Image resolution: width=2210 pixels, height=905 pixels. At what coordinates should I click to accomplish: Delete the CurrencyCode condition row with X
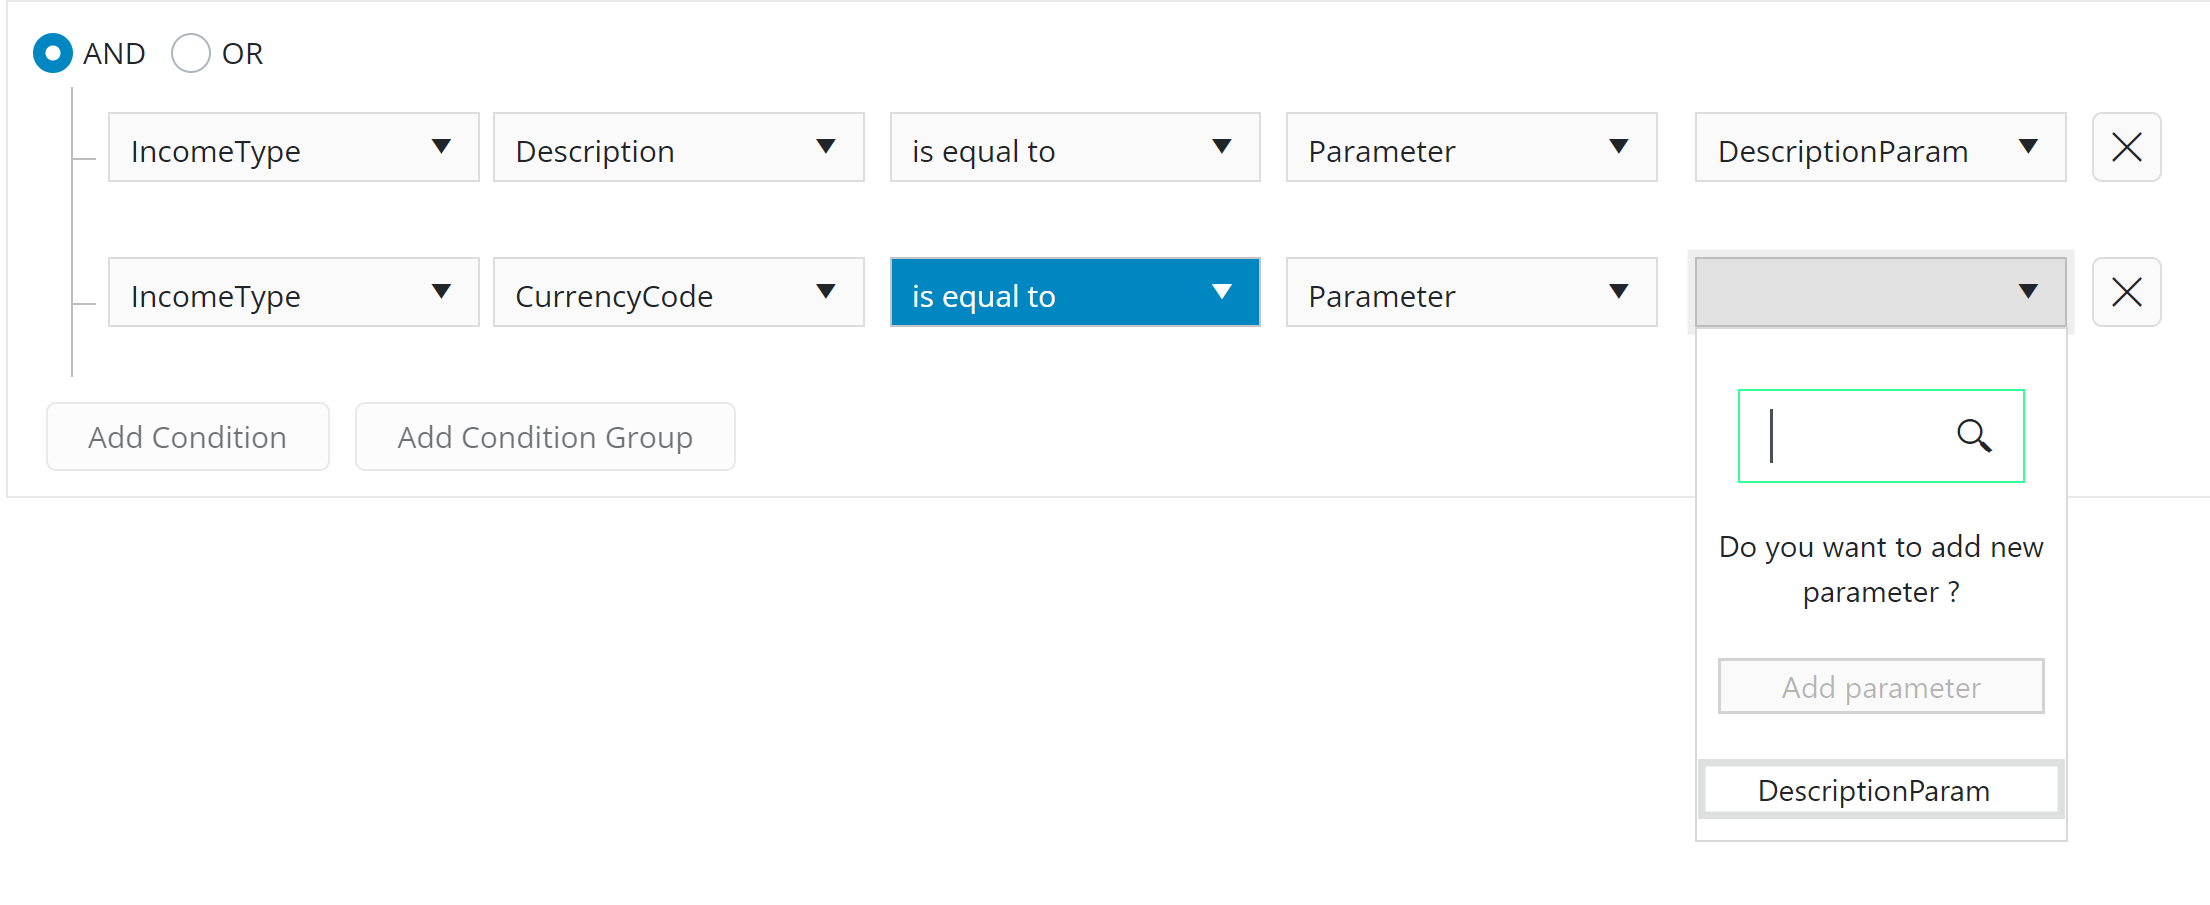(2126, 293)
